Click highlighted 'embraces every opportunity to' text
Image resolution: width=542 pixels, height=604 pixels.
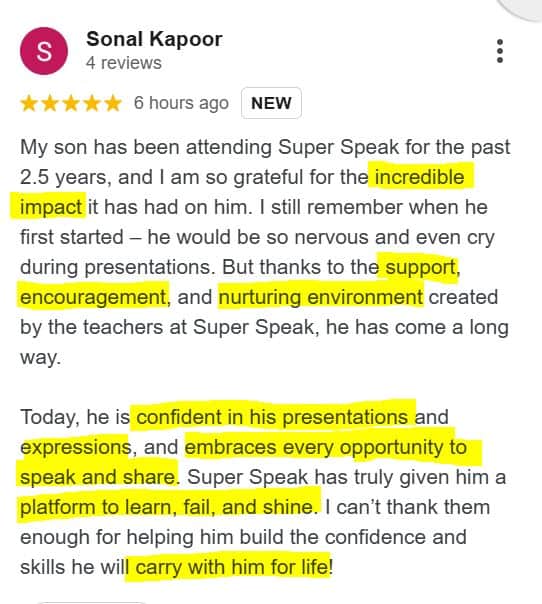[326, 447]
